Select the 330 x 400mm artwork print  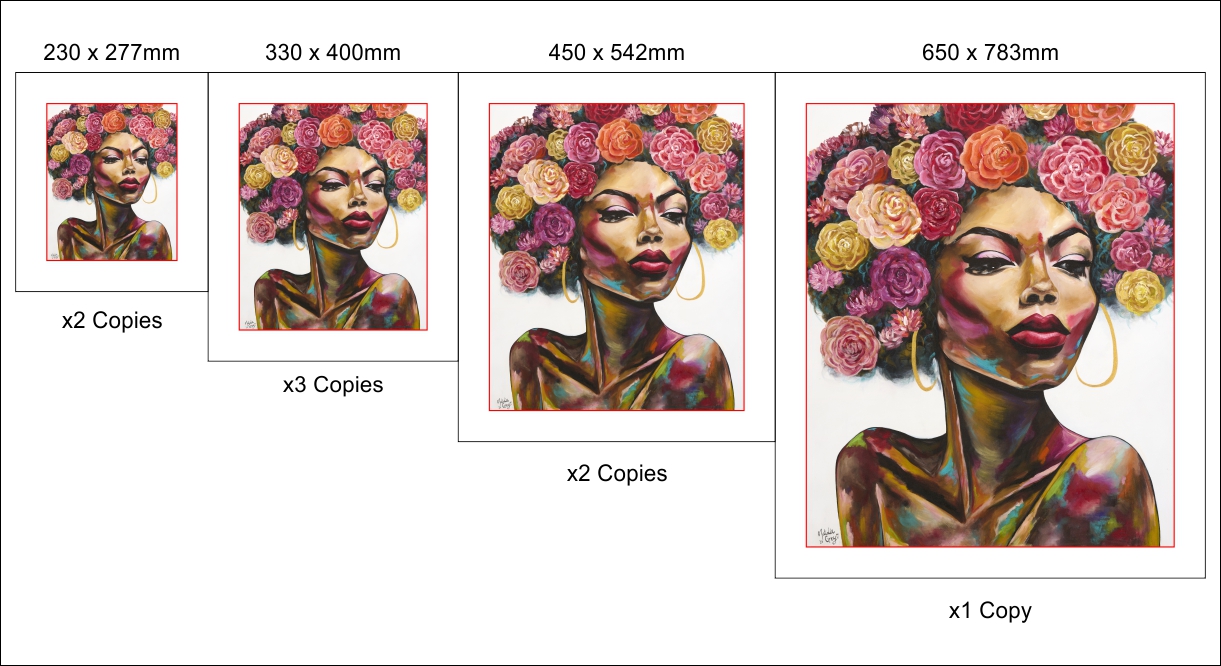coord(333,217)
